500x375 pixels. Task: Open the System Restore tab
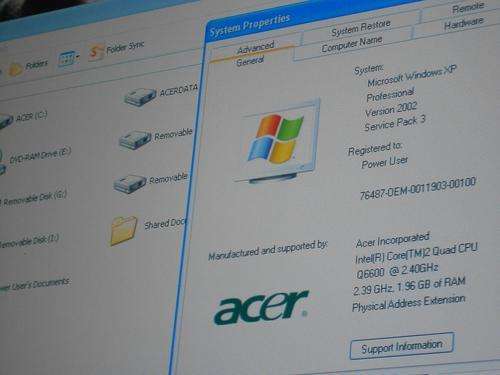click(x=361, y=28)
